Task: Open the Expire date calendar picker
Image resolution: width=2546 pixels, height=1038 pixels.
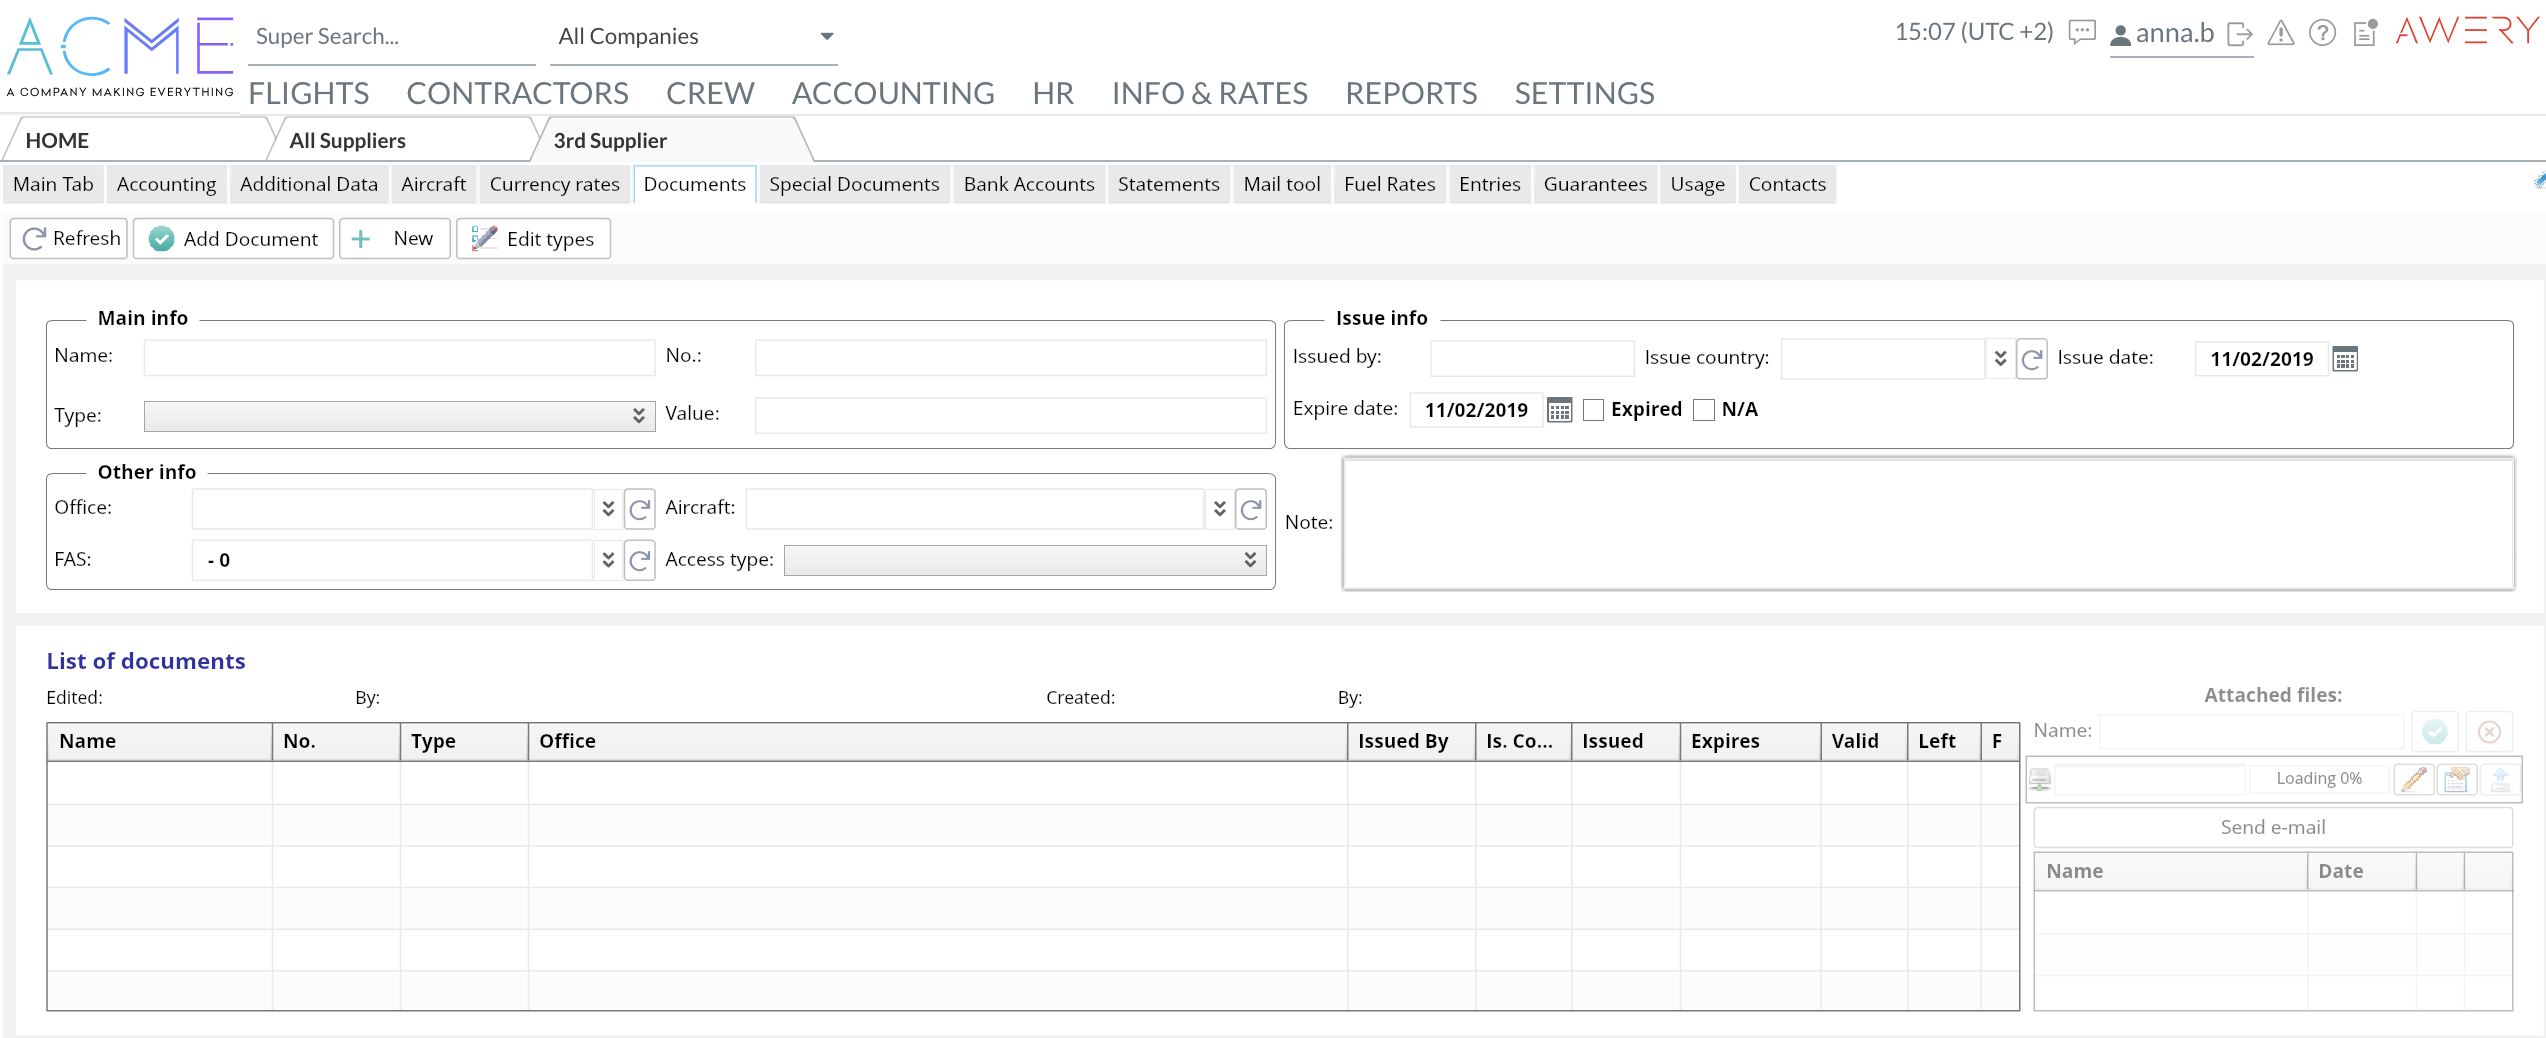Action: pos(1559,410)
